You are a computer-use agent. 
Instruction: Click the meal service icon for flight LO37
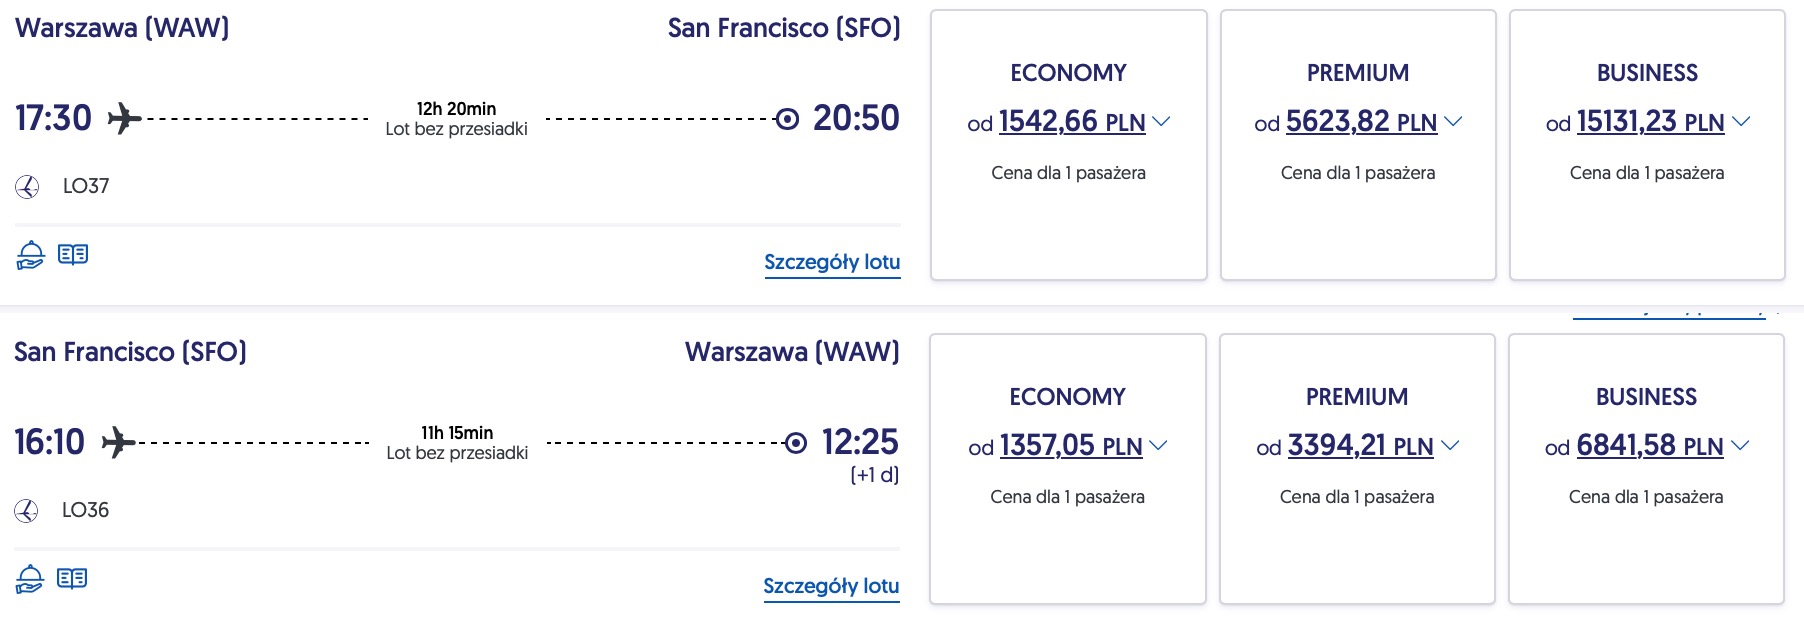(30, 255)
